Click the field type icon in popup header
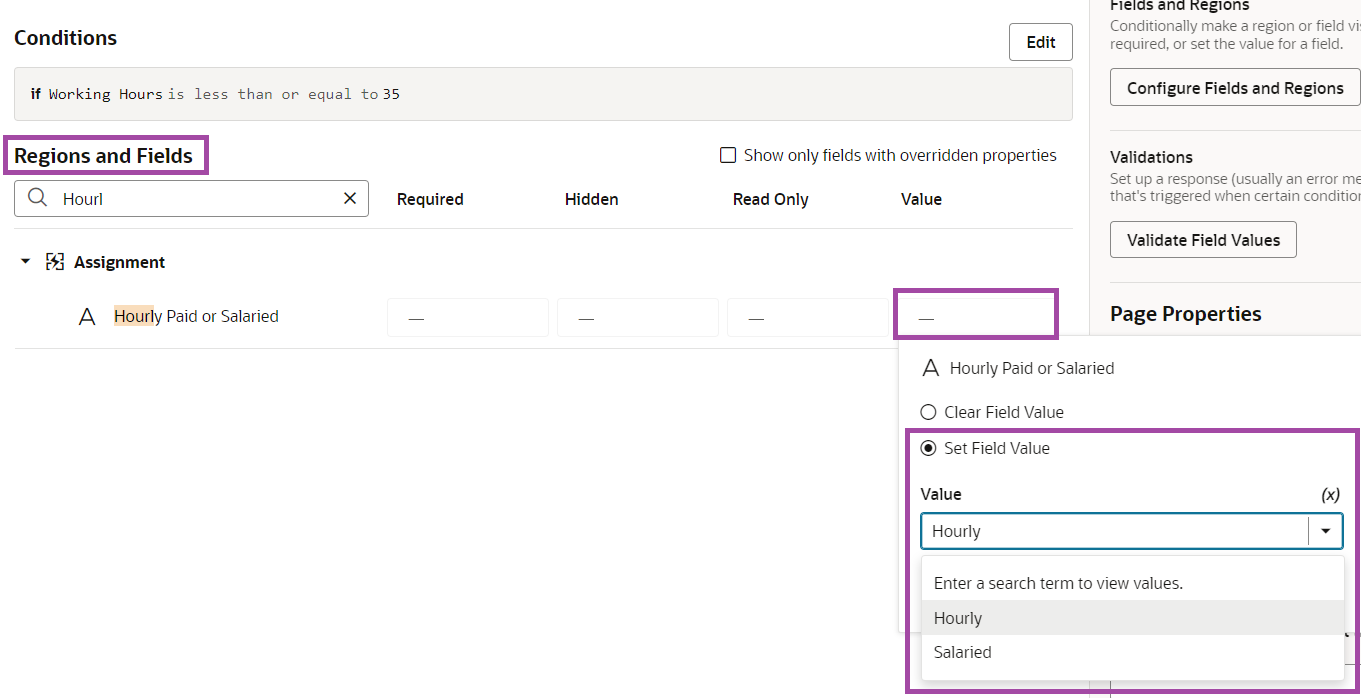Image resolution: width=1361 pixels, height=698 pixels. [x=930, y=368]
